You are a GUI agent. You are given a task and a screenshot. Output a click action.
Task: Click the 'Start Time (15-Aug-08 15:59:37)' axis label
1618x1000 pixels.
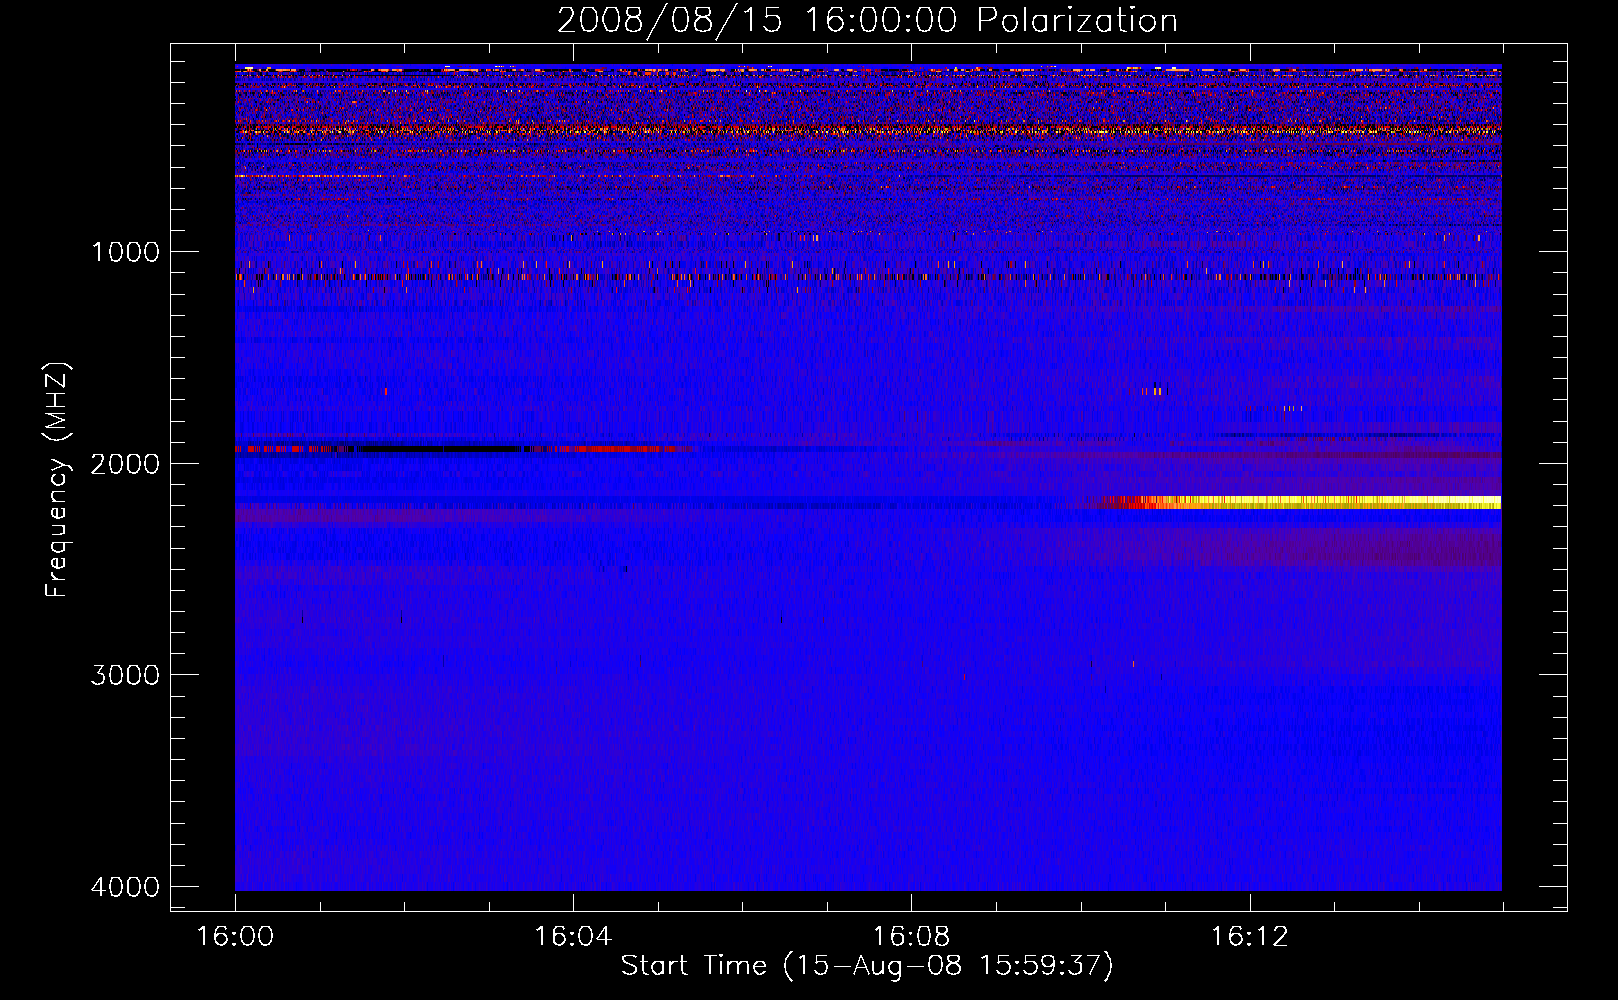867,965
